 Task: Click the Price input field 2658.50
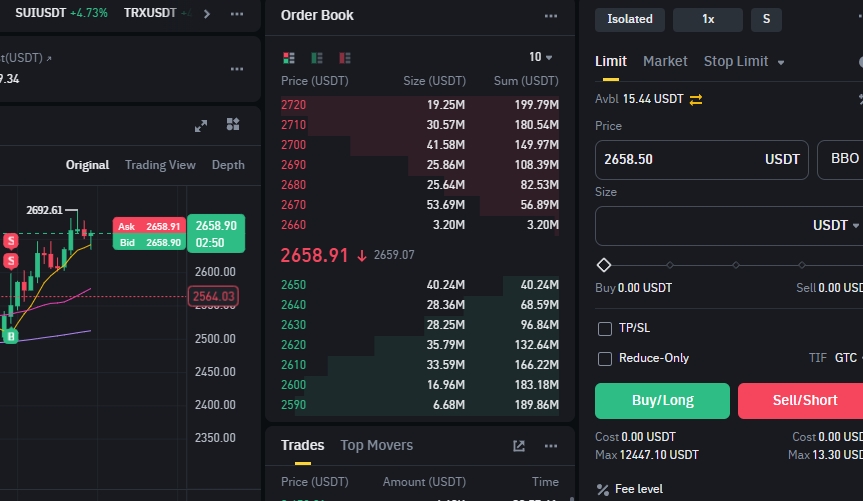click(701, 160)
